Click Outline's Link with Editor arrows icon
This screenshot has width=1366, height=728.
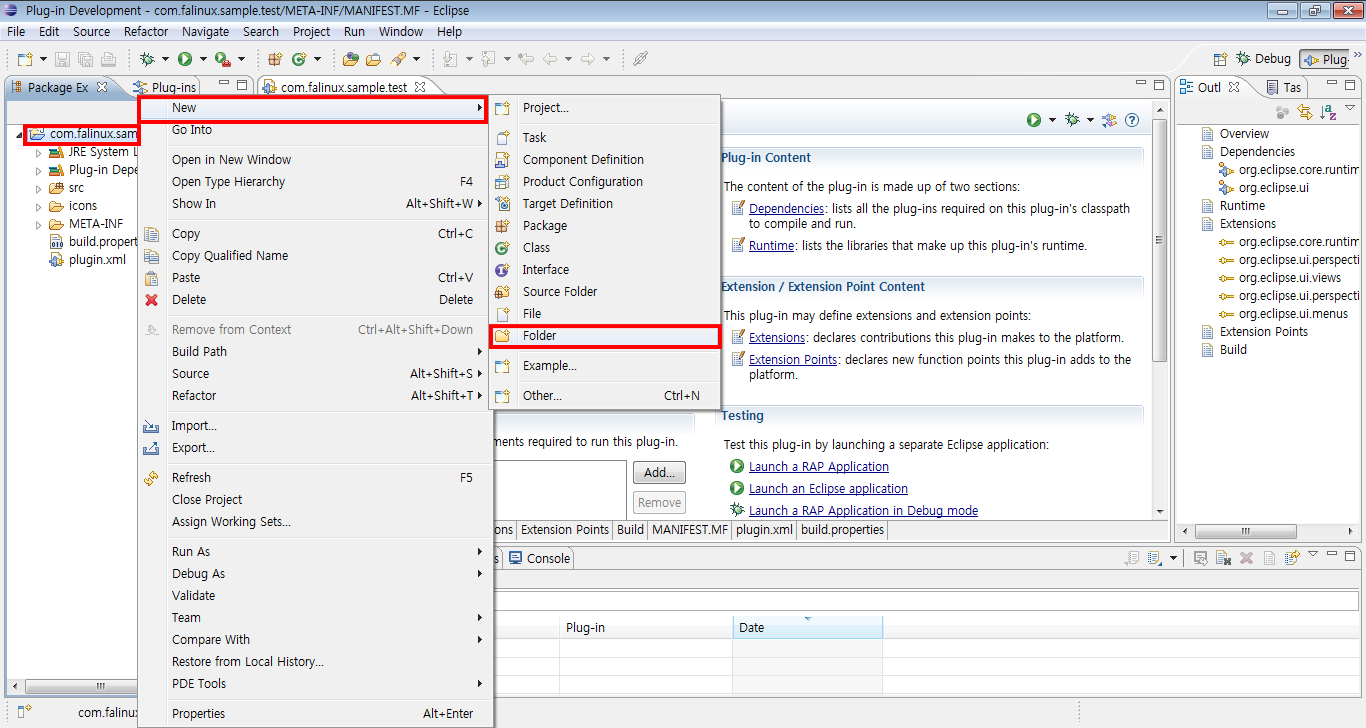(x=1304, y=111)
